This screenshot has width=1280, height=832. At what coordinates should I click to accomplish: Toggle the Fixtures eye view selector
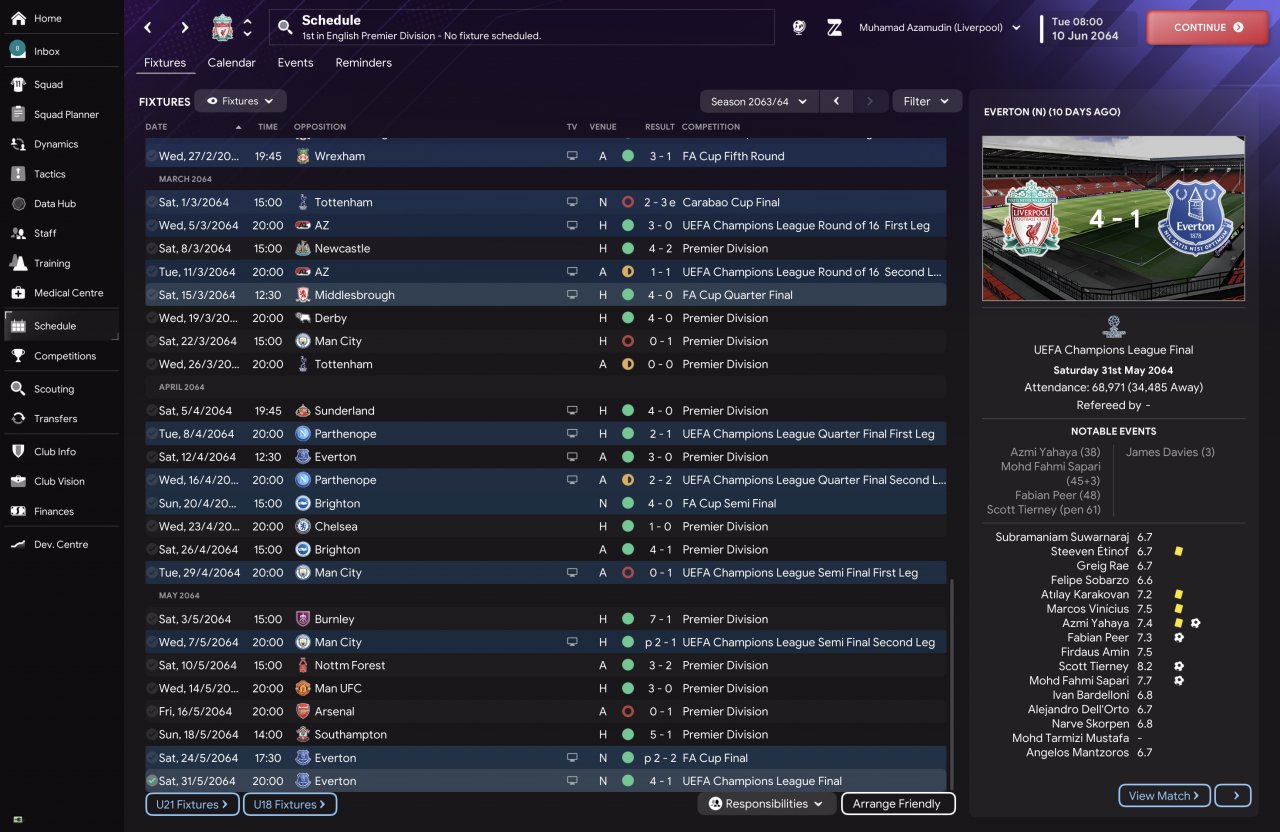[240, 101]
